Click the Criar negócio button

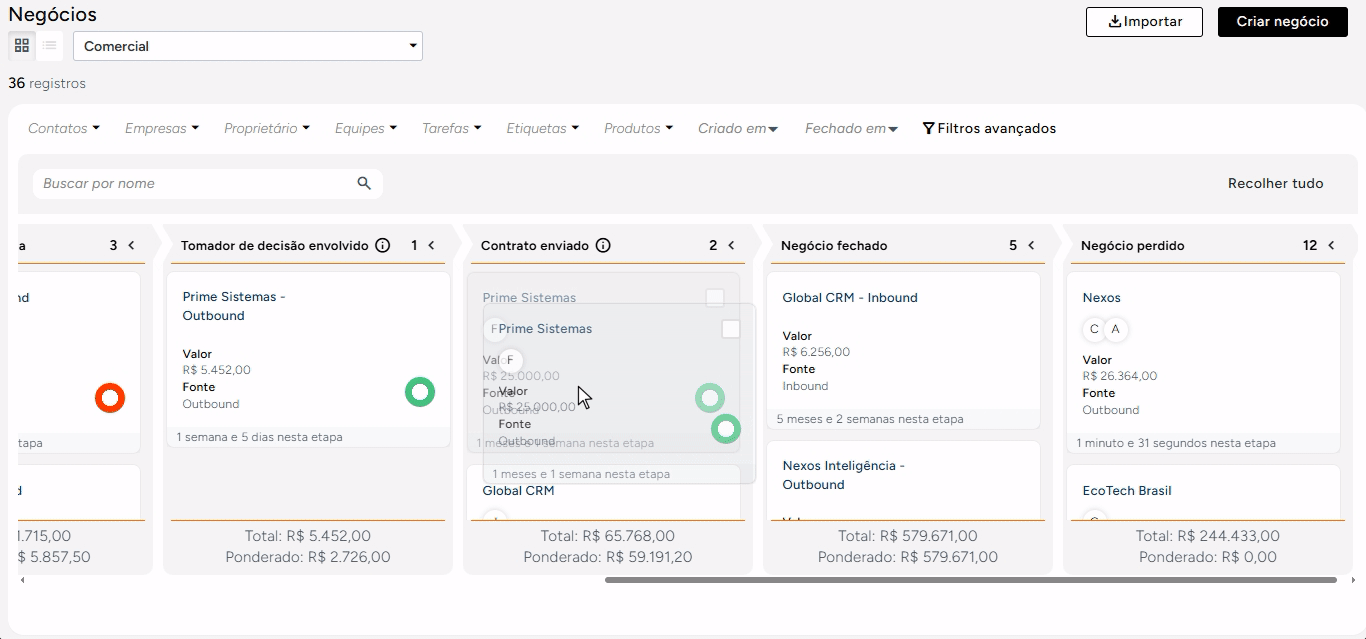pos(1282,22)
